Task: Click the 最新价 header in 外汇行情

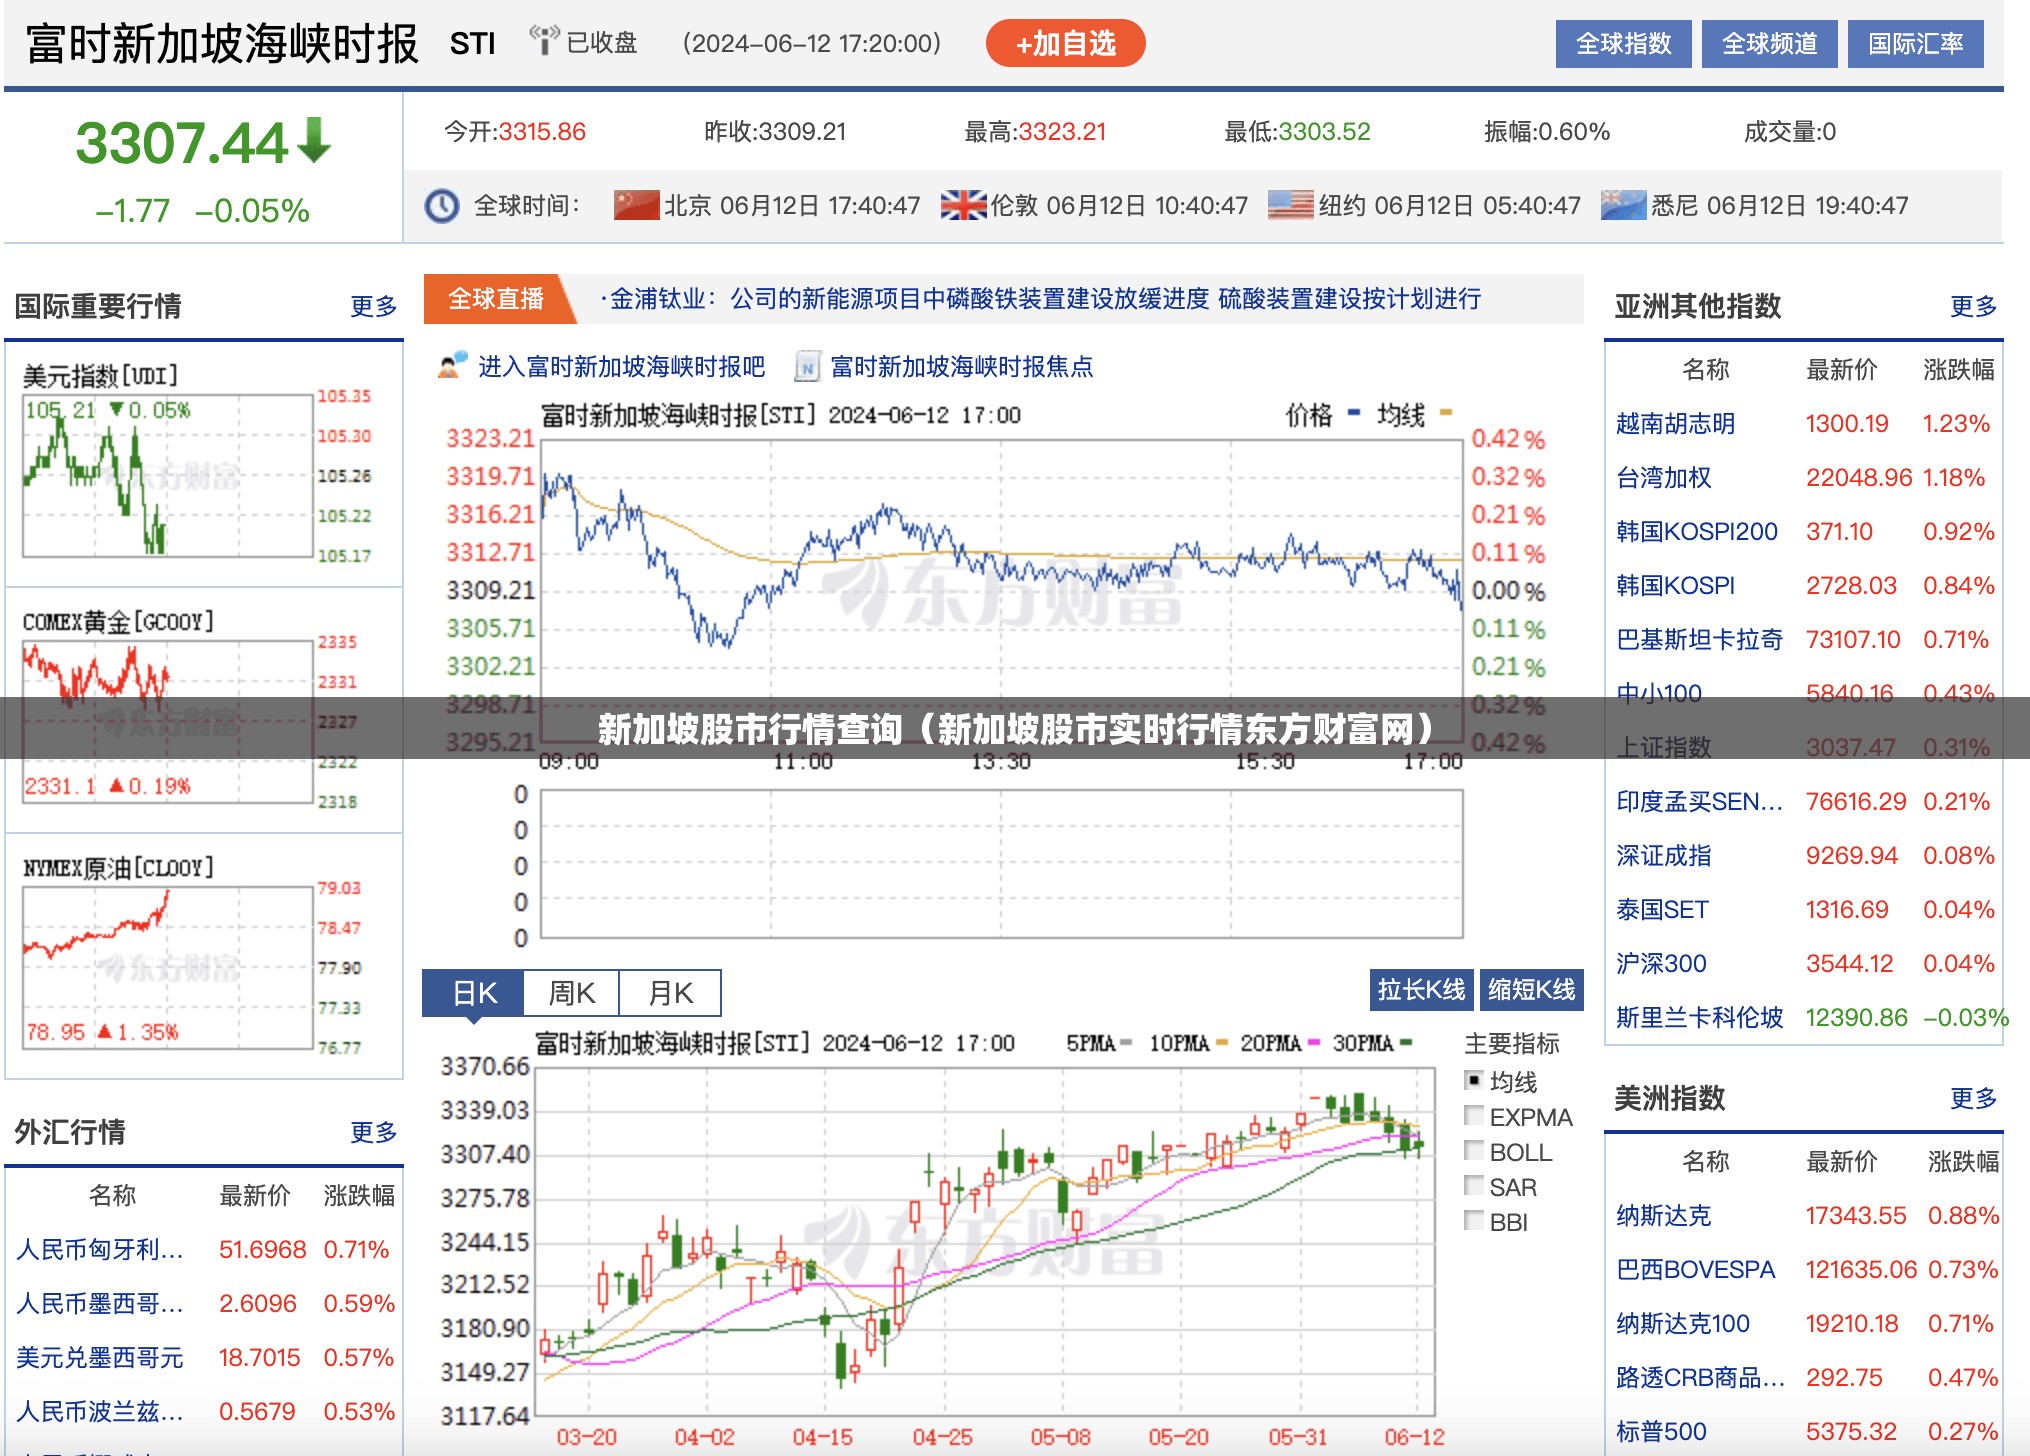Action: pyautogui.click(x=255, y=1196)
